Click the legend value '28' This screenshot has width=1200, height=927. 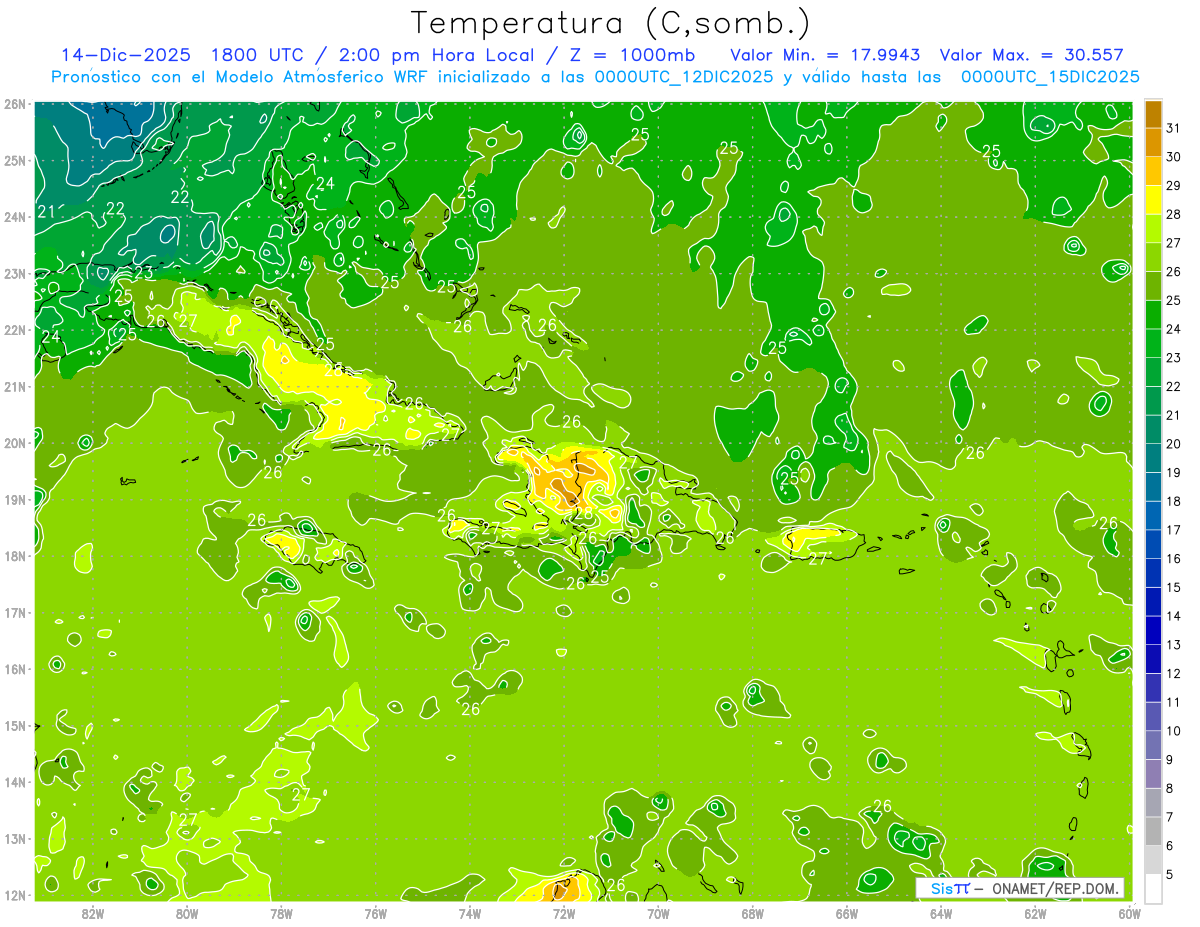1174,214
